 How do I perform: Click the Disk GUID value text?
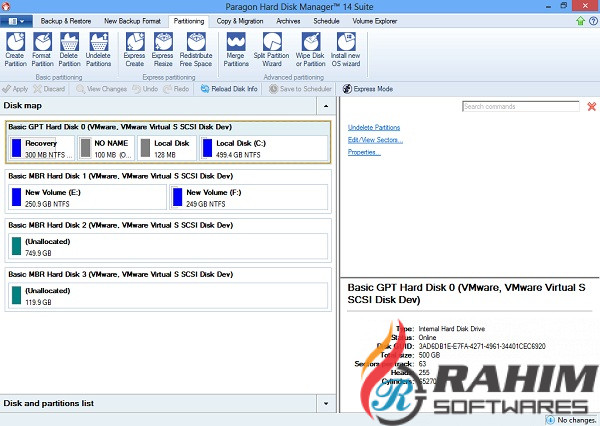point(482,346)
